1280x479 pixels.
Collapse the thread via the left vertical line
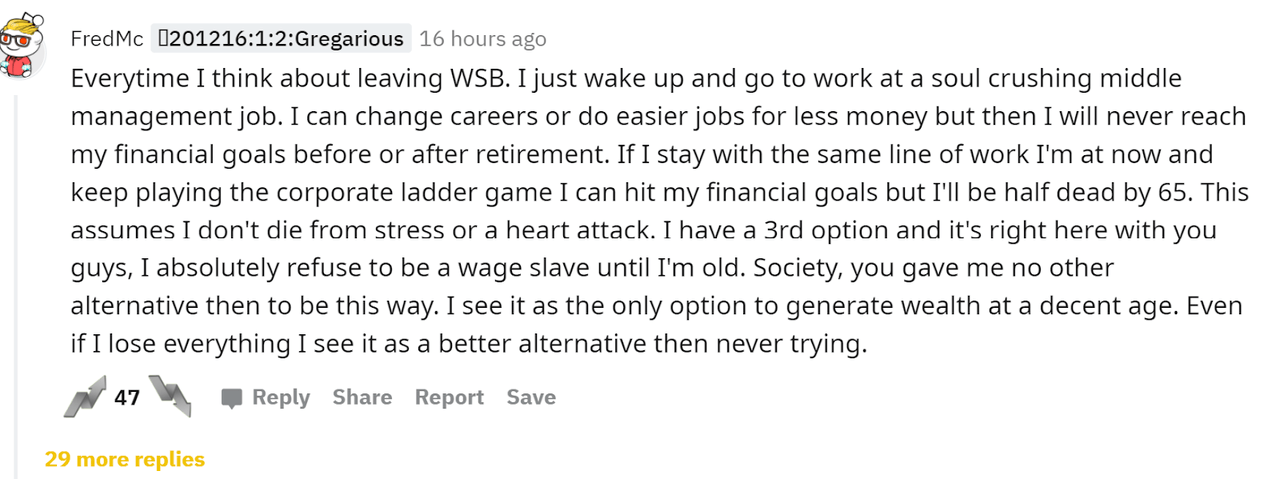[x=14, y=280]
